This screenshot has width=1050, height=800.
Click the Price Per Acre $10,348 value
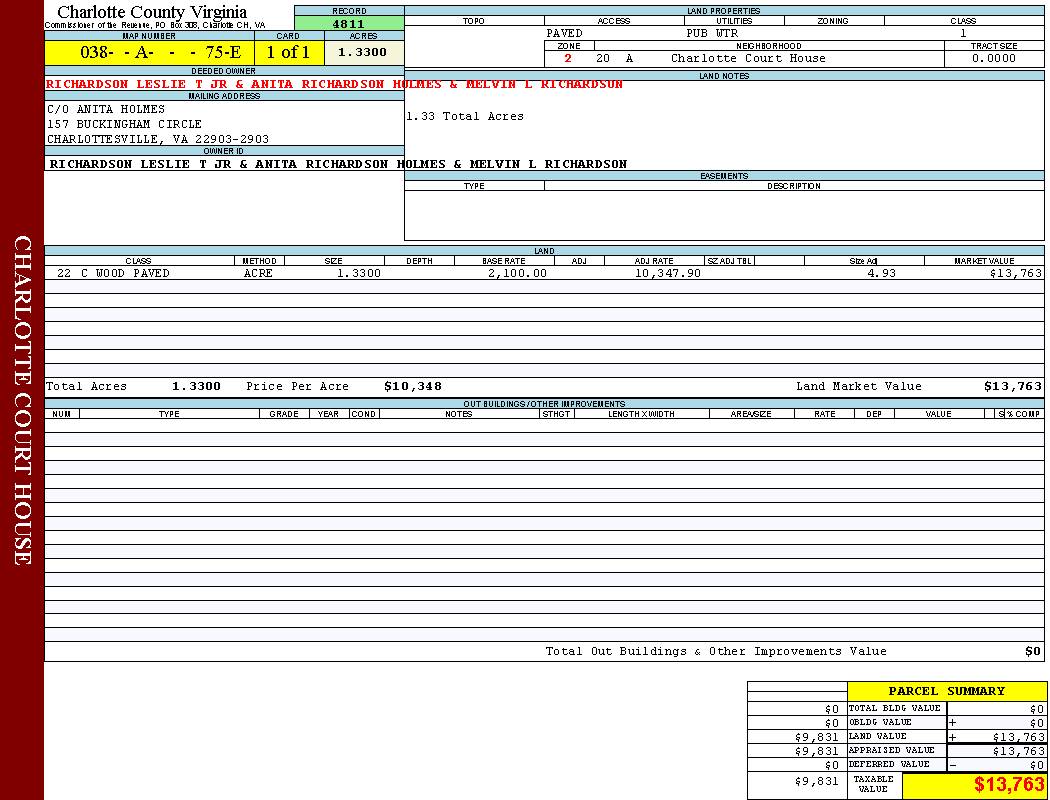412,386
